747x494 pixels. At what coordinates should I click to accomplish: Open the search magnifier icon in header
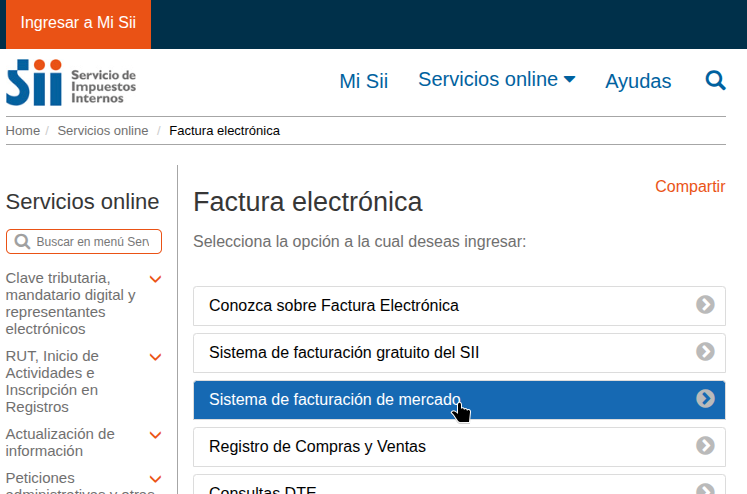(715, 80)
